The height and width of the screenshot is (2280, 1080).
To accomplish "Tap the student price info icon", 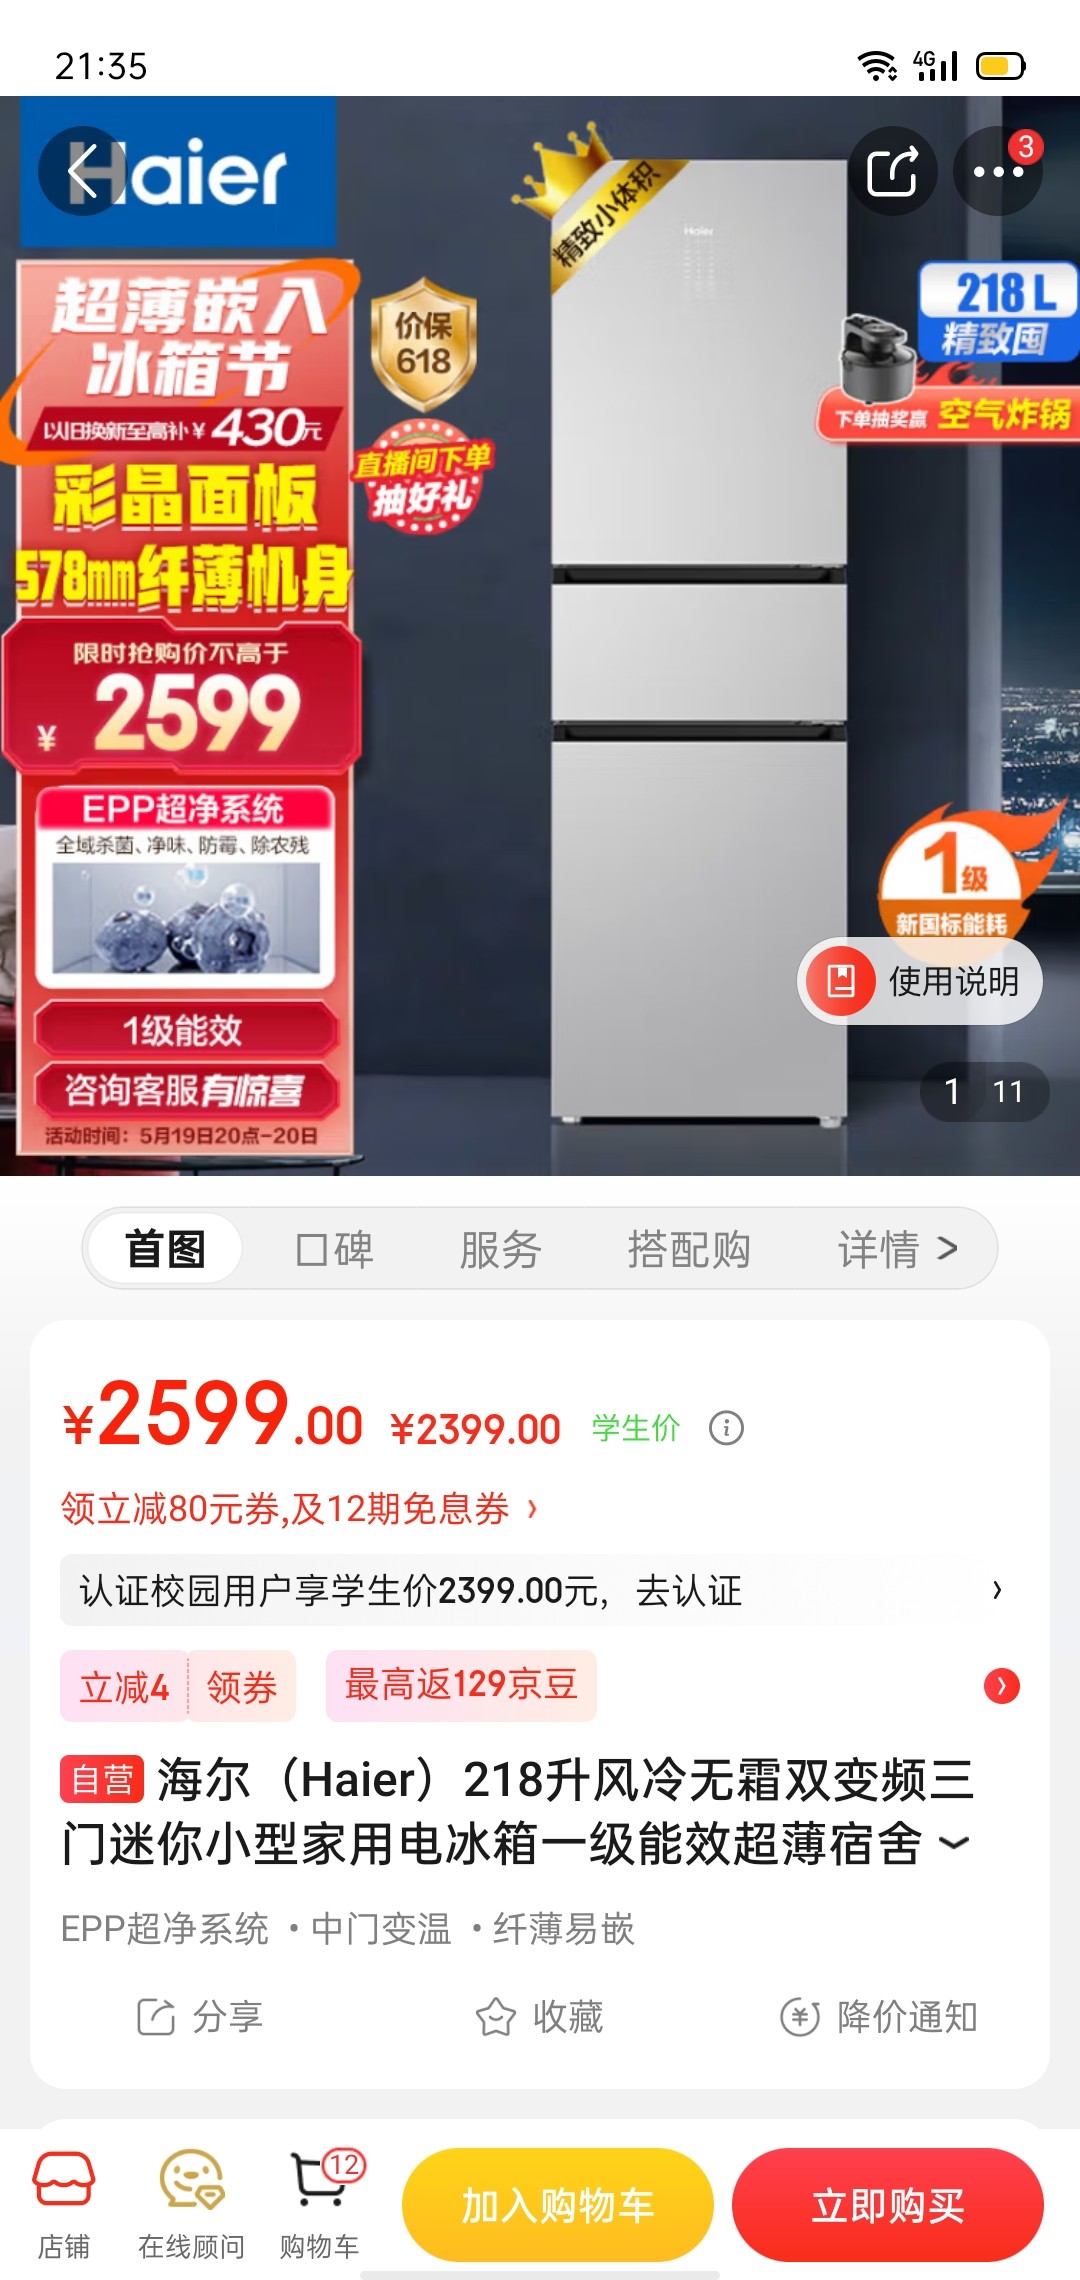I will pos(726,1428).
